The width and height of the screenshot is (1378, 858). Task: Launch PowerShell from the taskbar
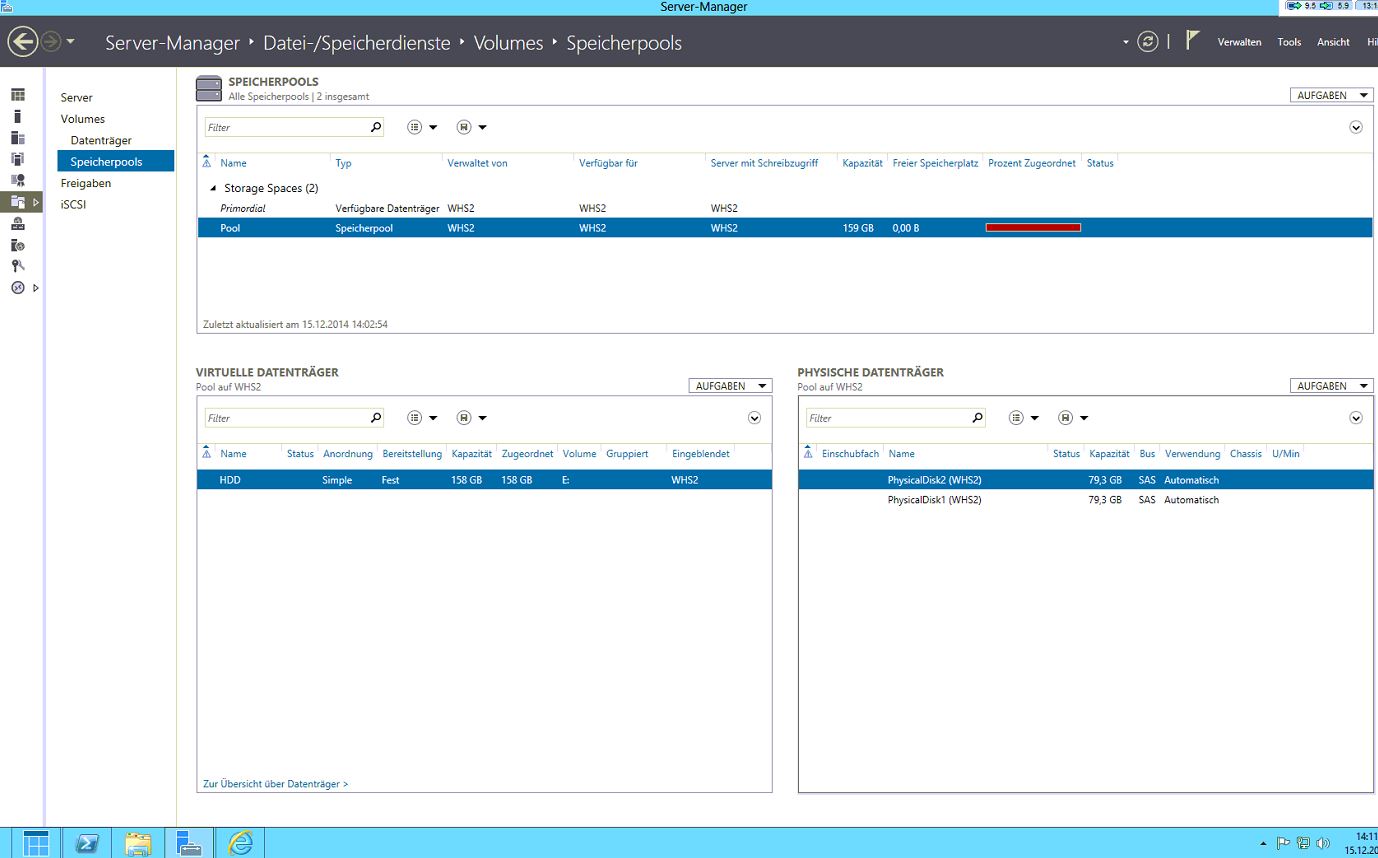click(86, 843)
